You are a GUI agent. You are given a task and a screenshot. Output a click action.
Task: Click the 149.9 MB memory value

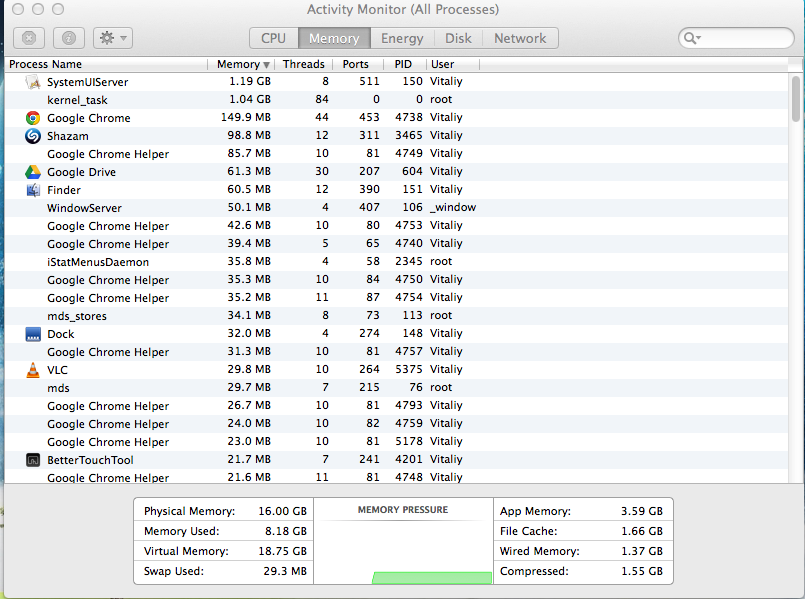(x=246, y=117)
